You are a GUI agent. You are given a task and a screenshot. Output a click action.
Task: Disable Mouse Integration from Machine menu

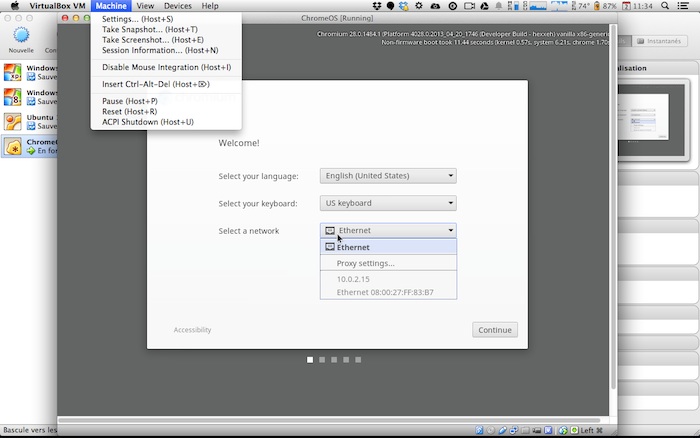166,67
